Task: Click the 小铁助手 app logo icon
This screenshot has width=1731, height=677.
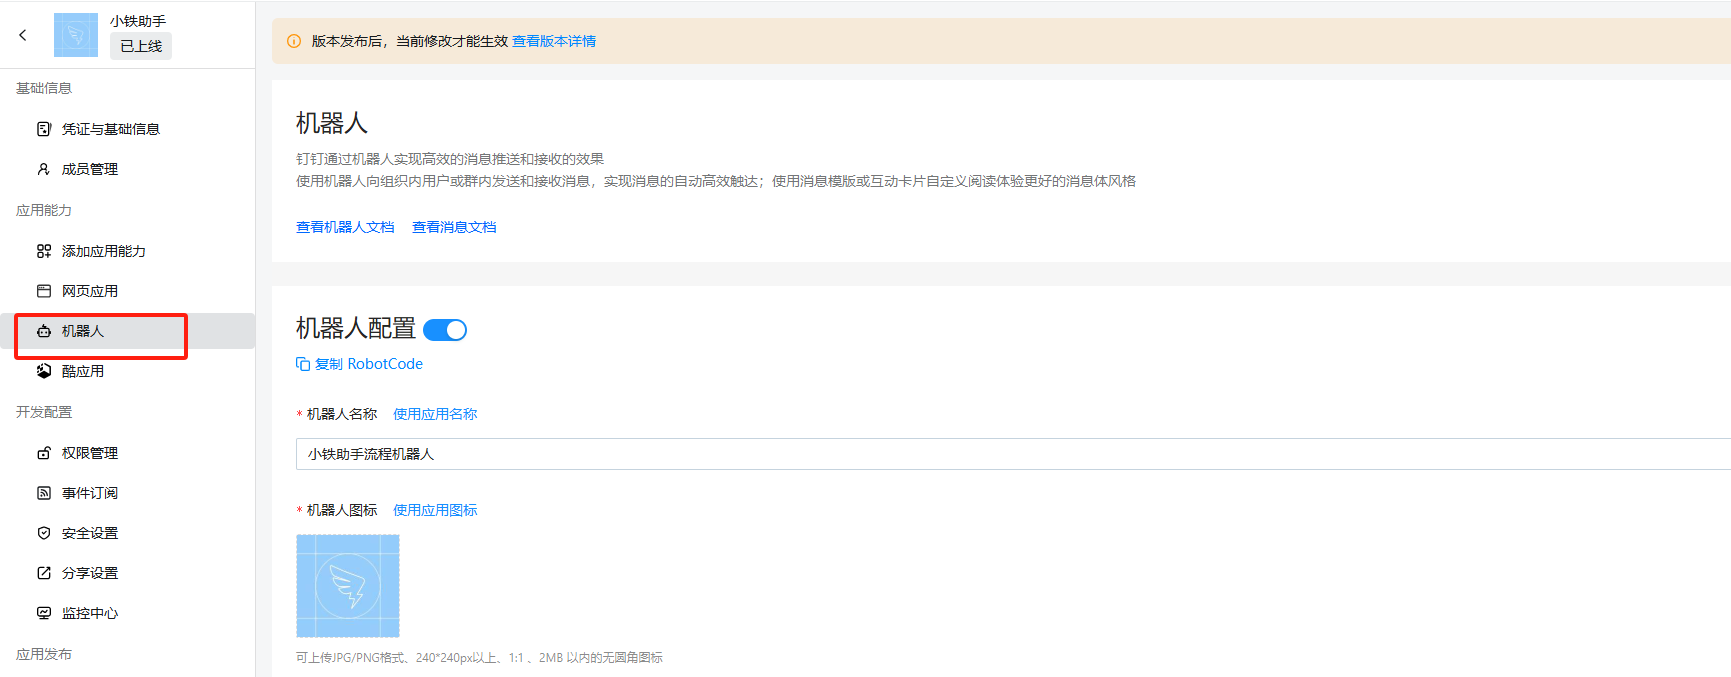Action: (x=75, y=35)
